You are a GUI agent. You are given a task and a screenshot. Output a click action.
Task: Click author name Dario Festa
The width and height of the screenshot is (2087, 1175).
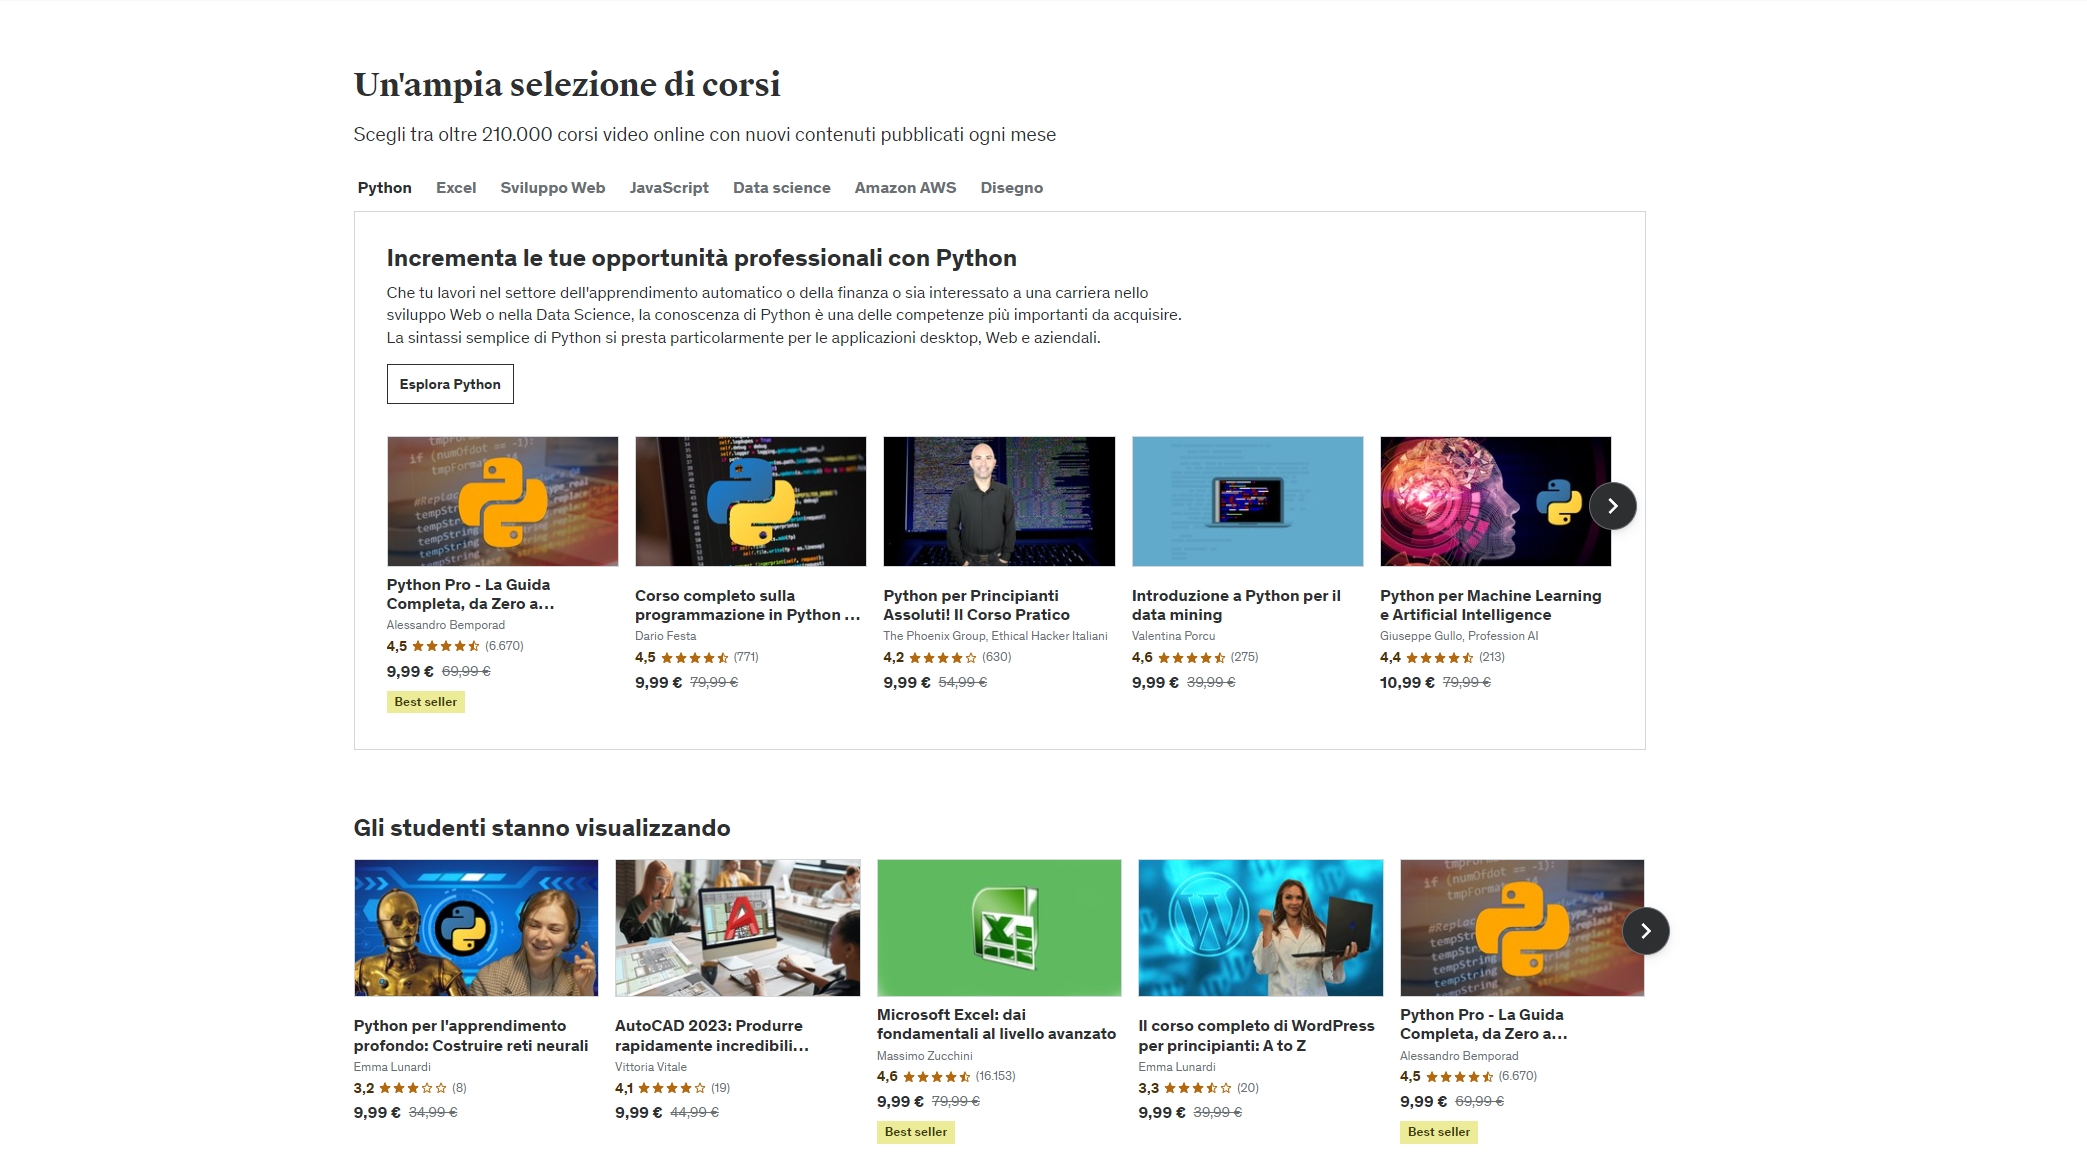665,636
